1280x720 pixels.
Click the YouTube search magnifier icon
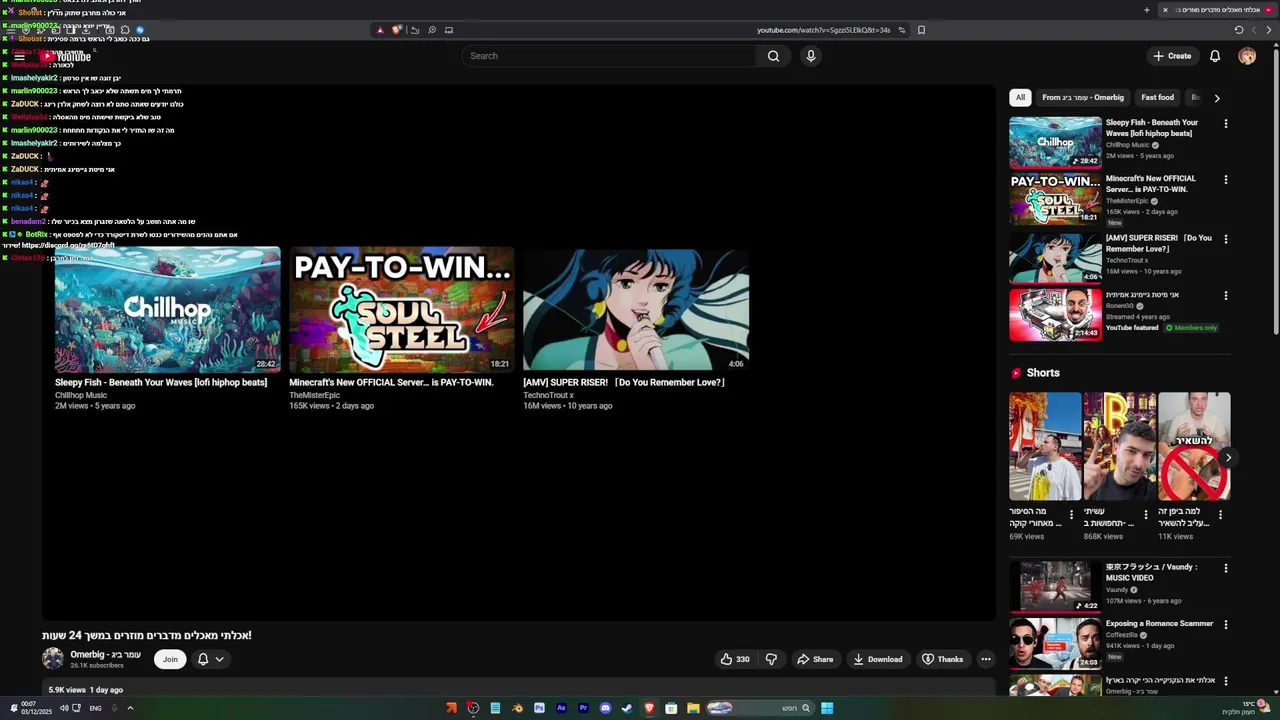[773, 56]
